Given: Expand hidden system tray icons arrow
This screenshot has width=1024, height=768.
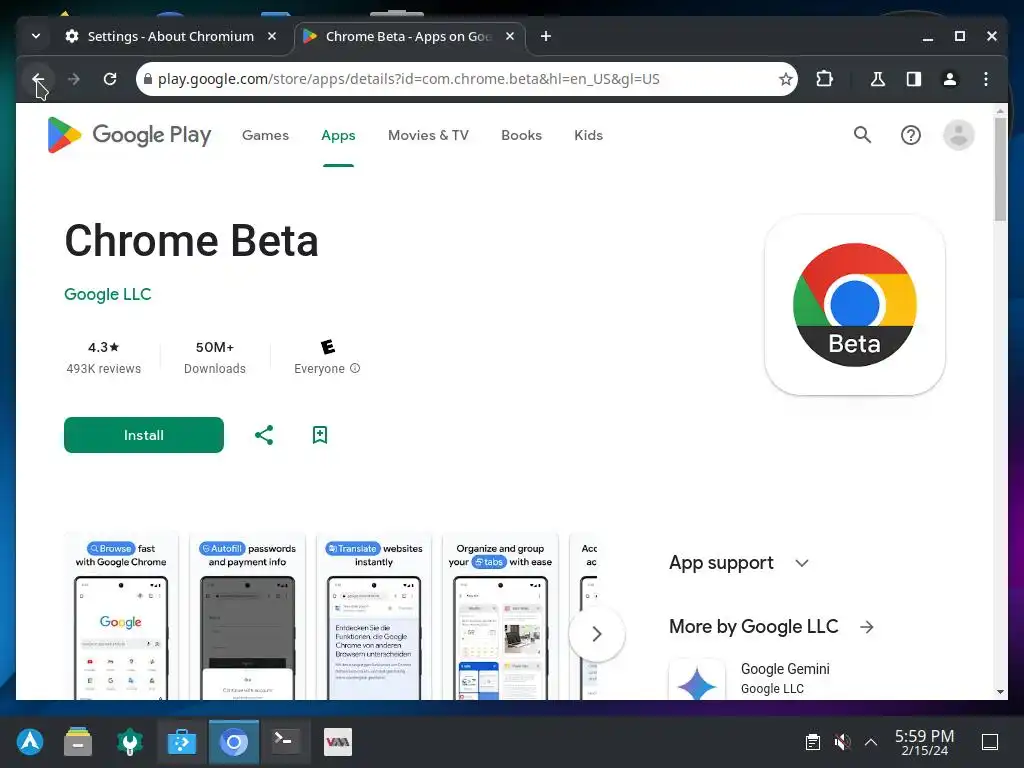Looking at the screenshot, I should 871,742.
